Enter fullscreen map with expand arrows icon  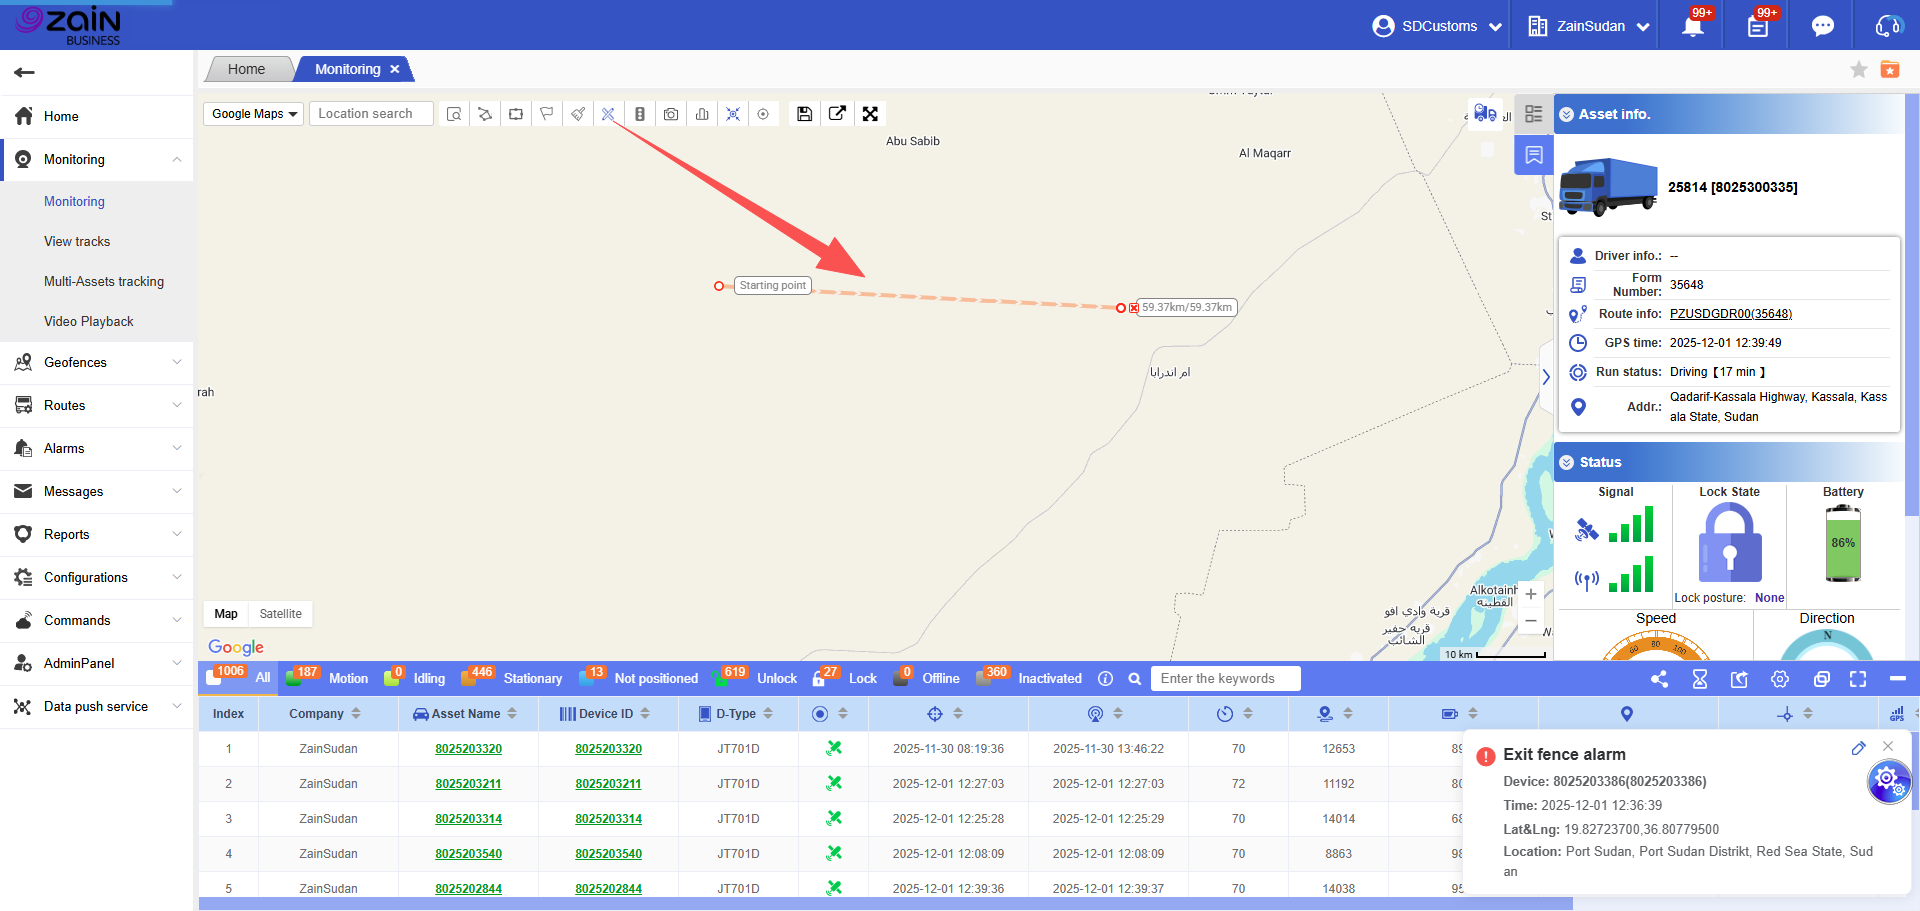[870, 114]
